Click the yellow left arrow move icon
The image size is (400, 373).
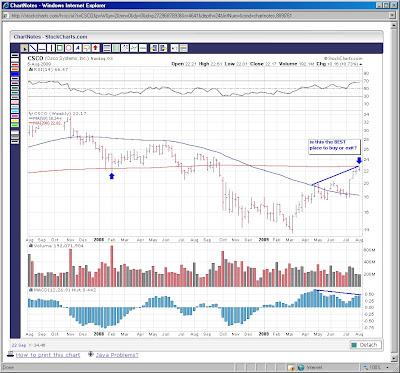154,48
